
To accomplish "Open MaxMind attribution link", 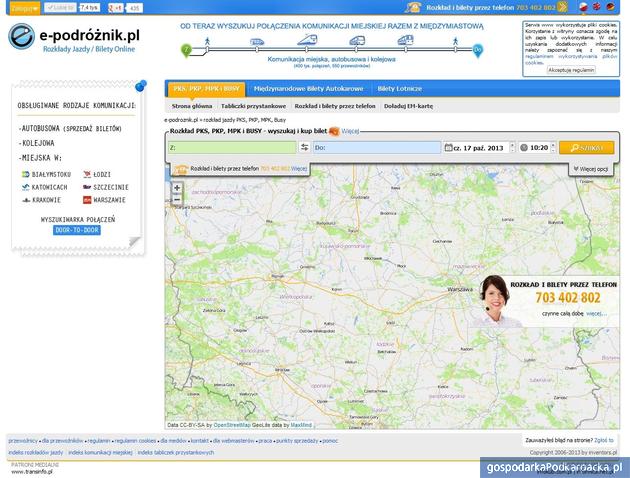I will pyautogui.click(x=301, y=425).
